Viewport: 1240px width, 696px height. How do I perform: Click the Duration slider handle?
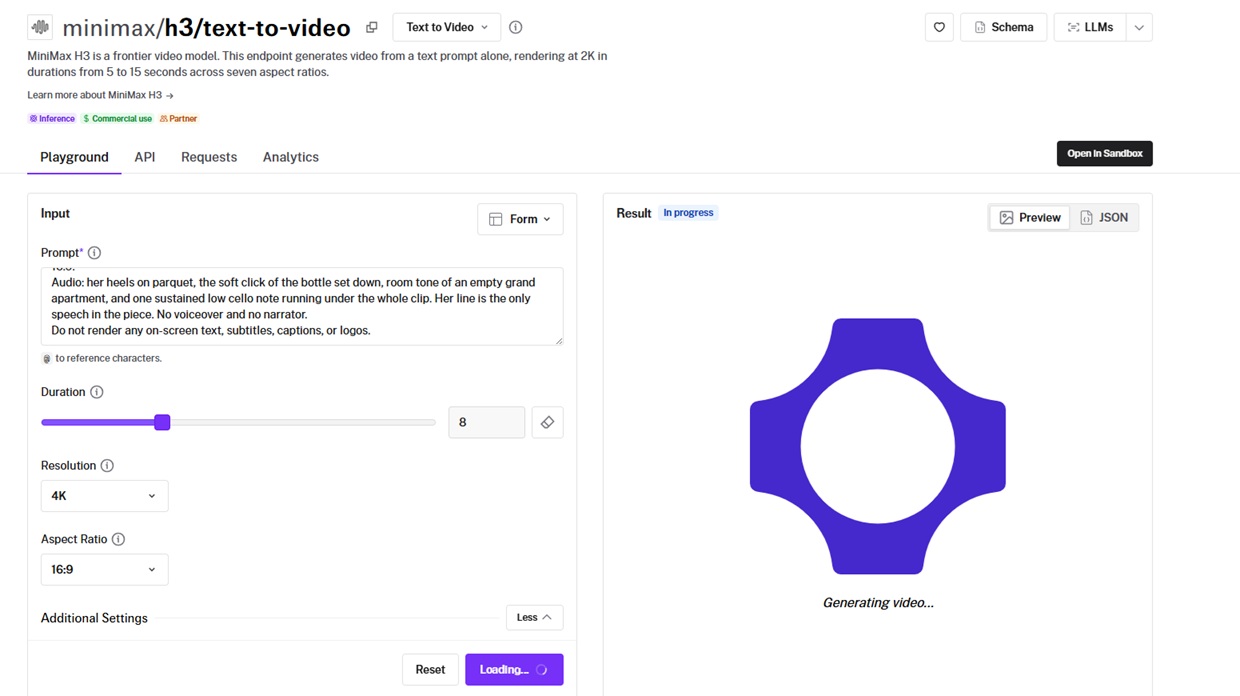(162, 422)
